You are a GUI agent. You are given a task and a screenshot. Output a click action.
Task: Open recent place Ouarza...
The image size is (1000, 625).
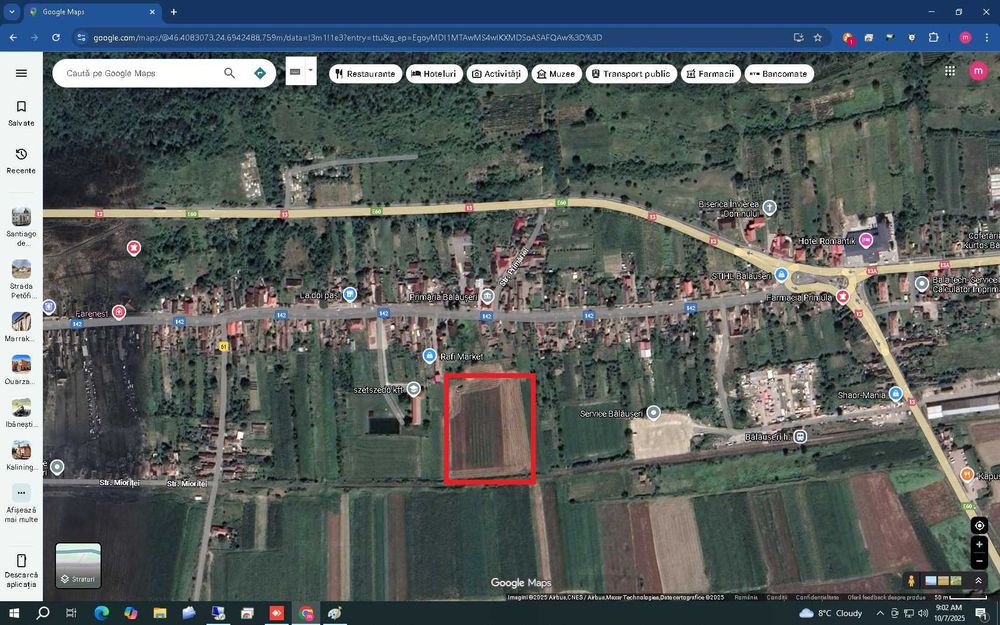point(21,370)
